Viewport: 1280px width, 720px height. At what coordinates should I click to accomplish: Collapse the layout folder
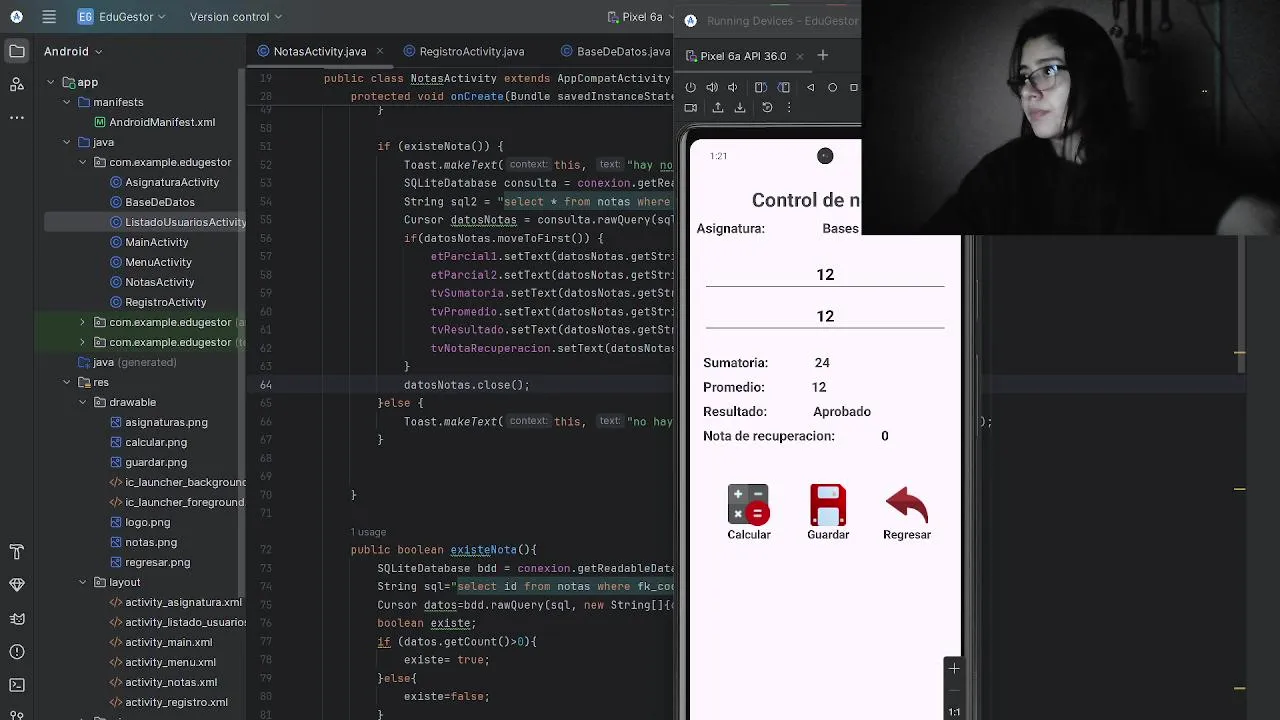coord(83,582)
